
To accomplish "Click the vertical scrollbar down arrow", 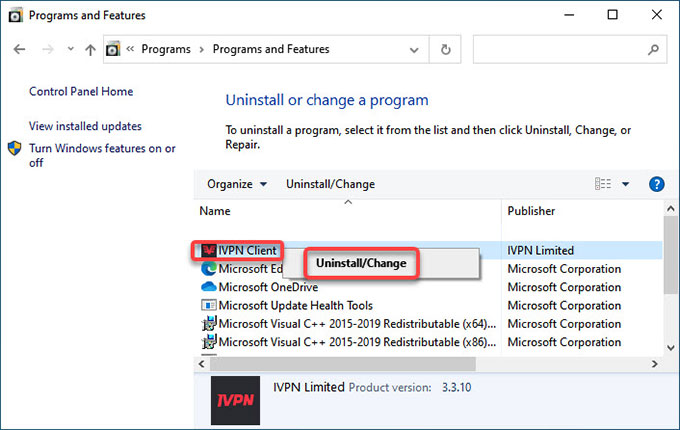I will pos(670,348).
